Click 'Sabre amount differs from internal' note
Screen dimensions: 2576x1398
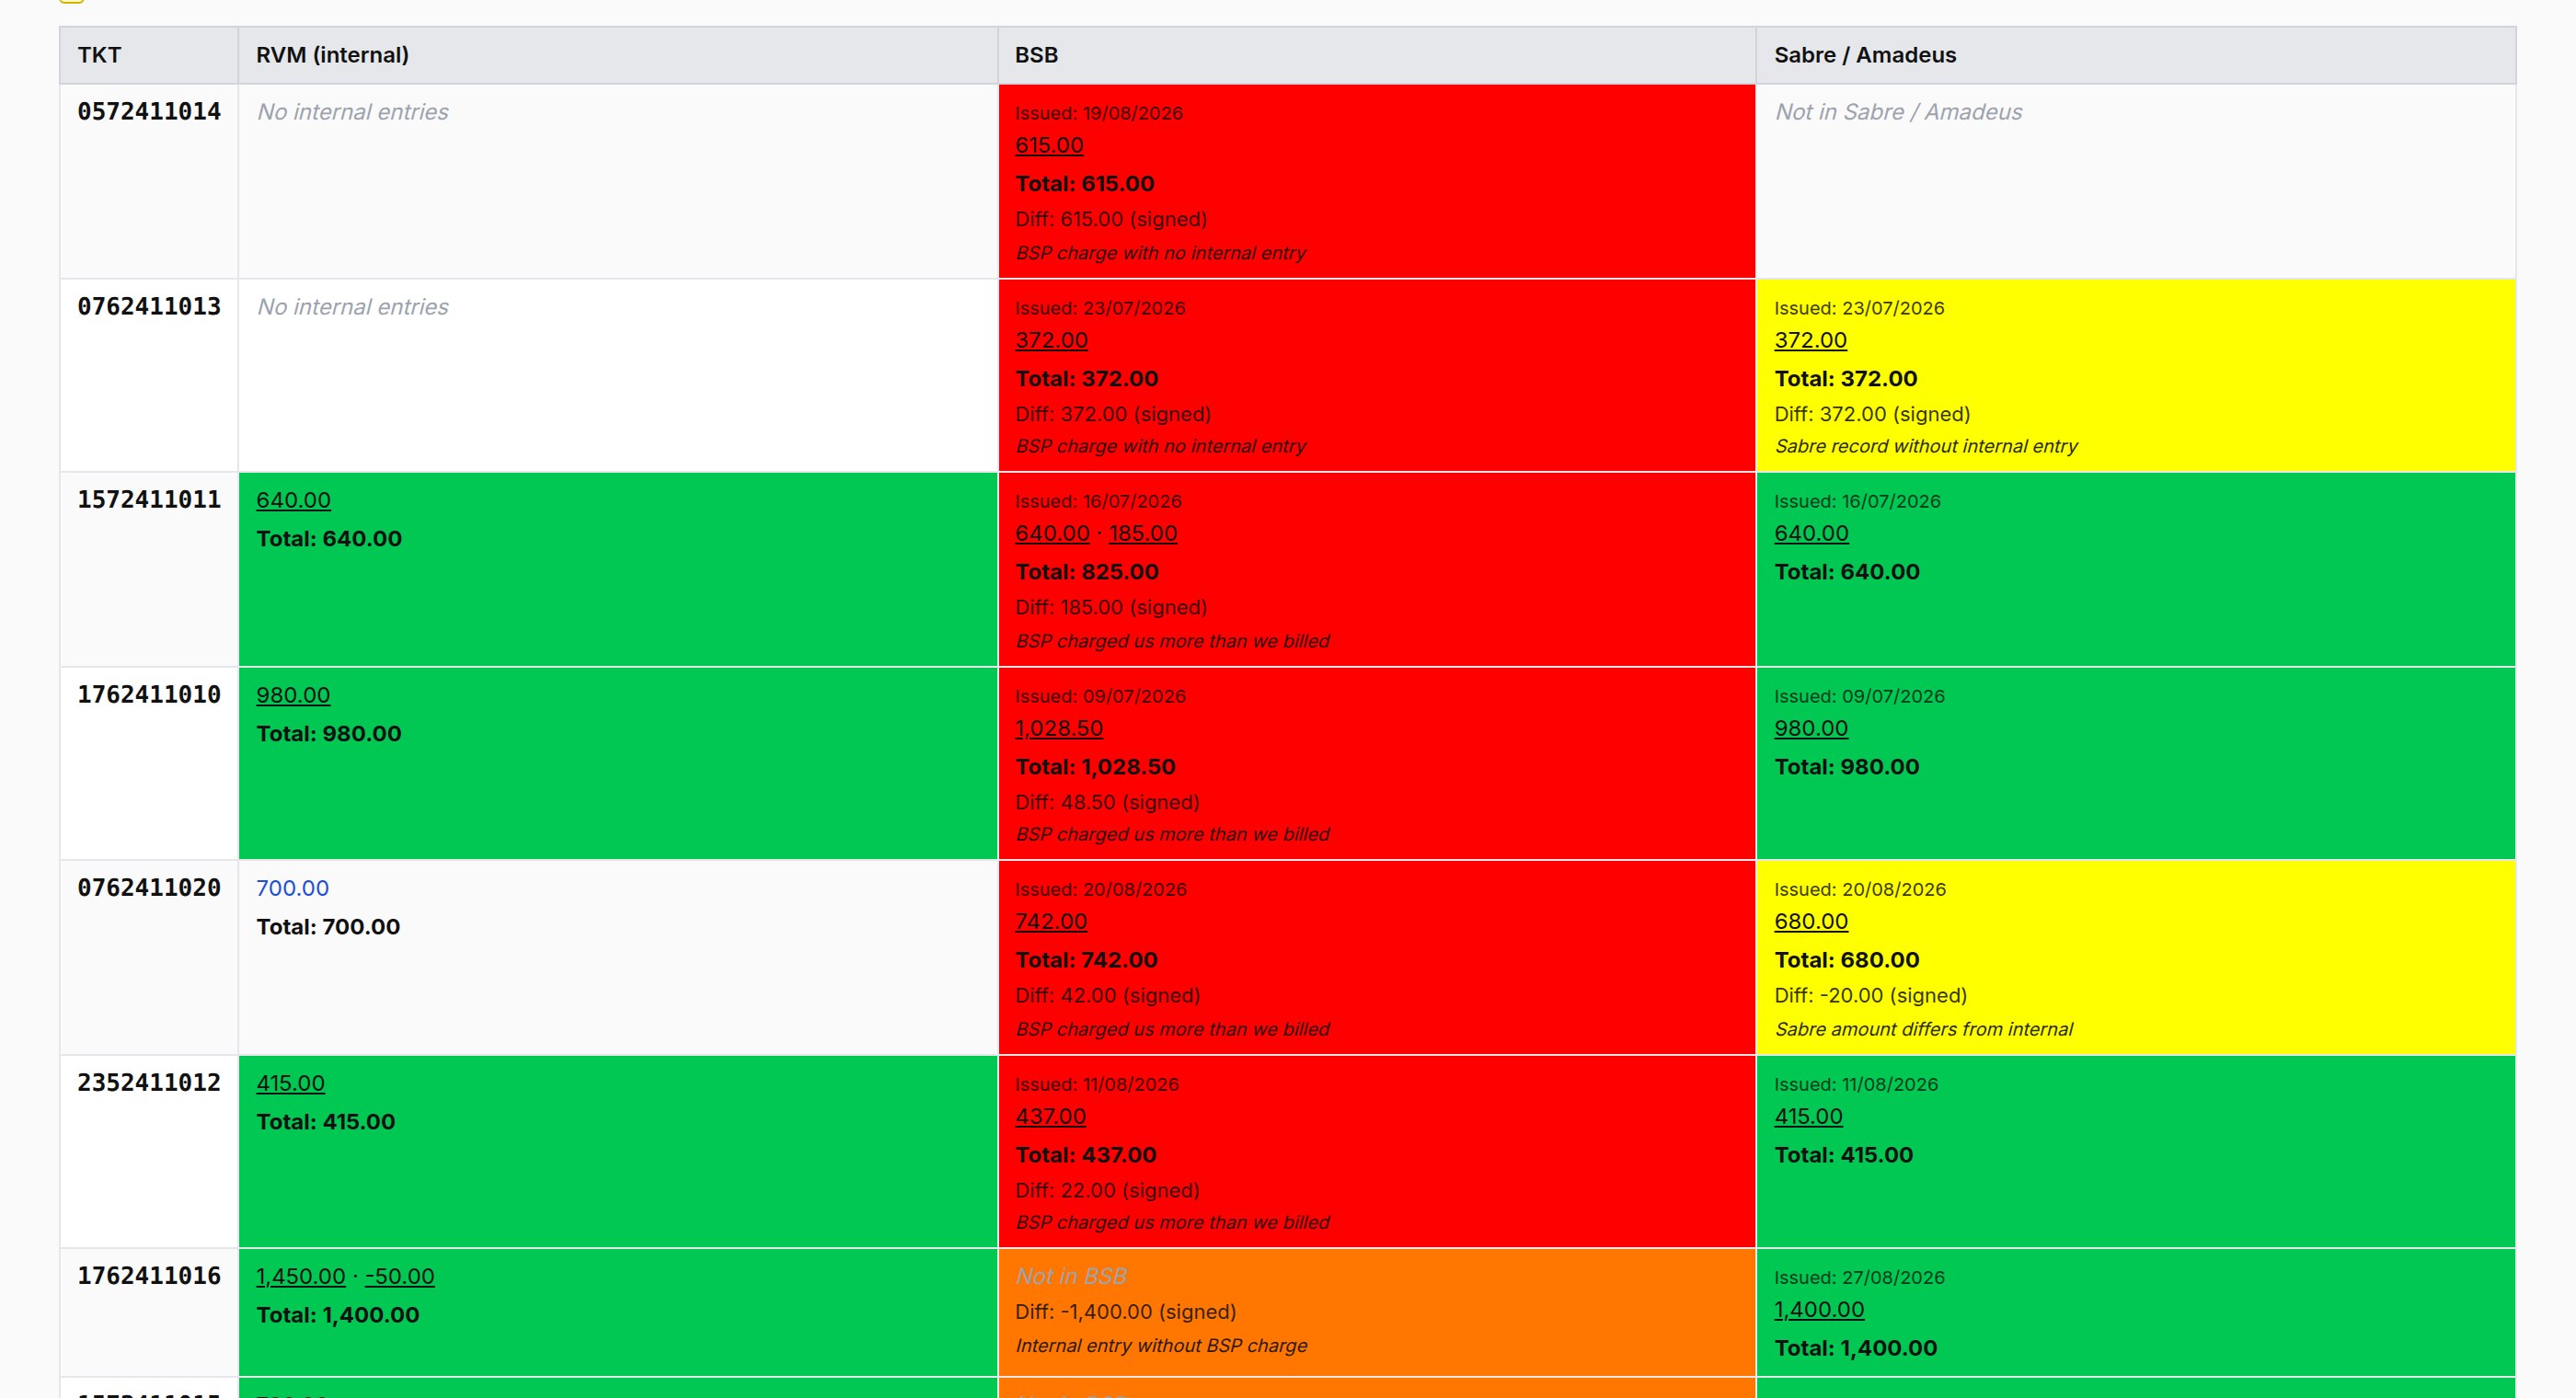pyautogui.click(x=1923, y=1029)
